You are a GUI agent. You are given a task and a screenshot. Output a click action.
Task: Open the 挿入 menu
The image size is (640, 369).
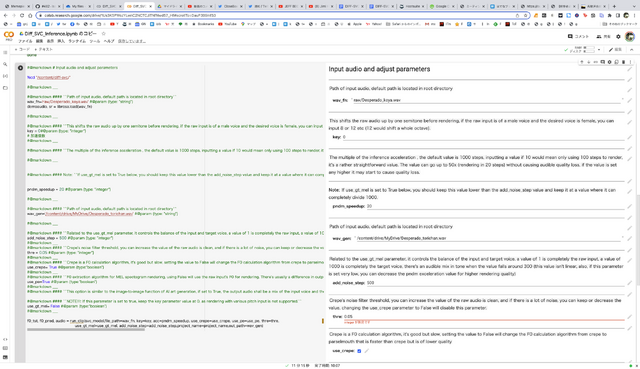(61, 41)
